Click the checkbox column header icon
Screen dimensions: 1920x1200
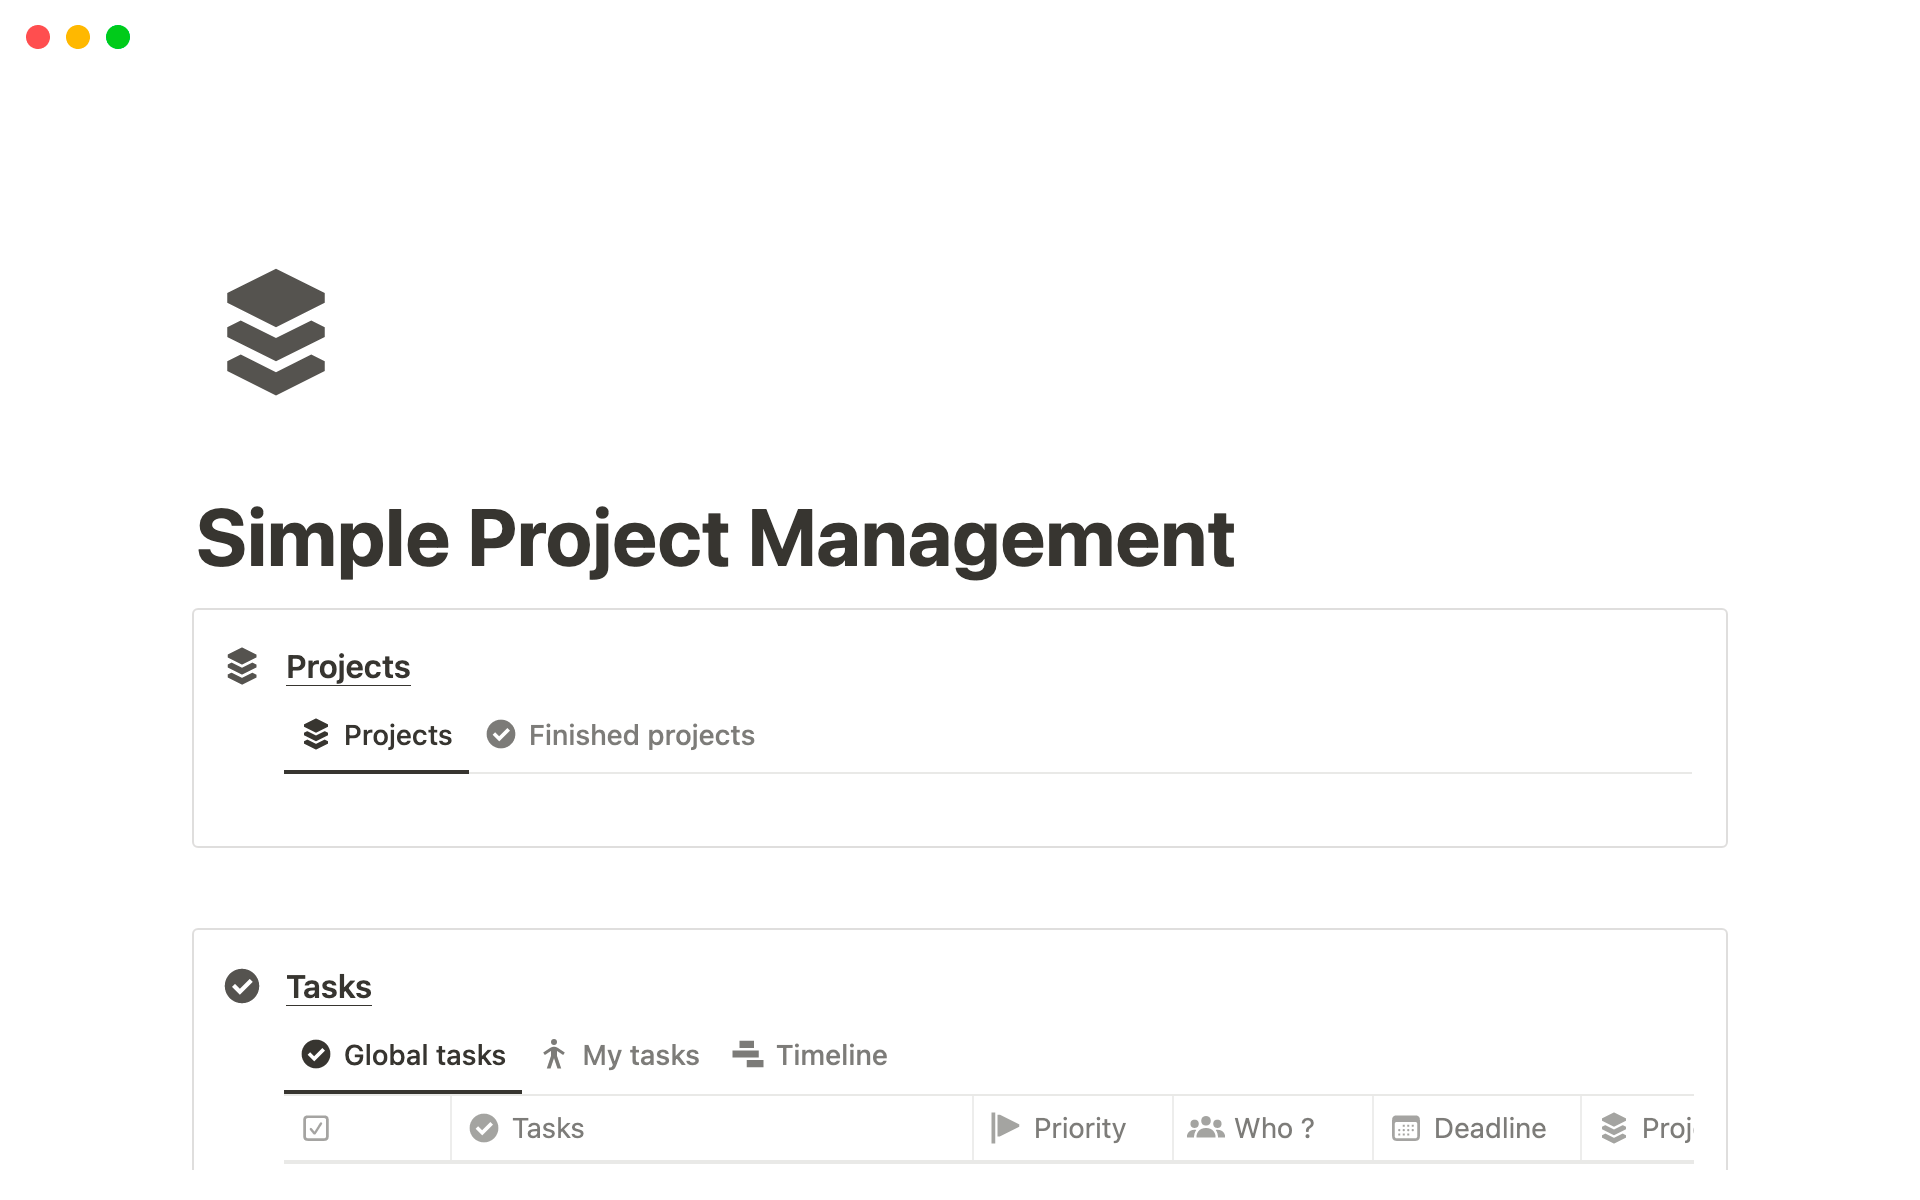pyautogui.click(x=316, y=1128)
